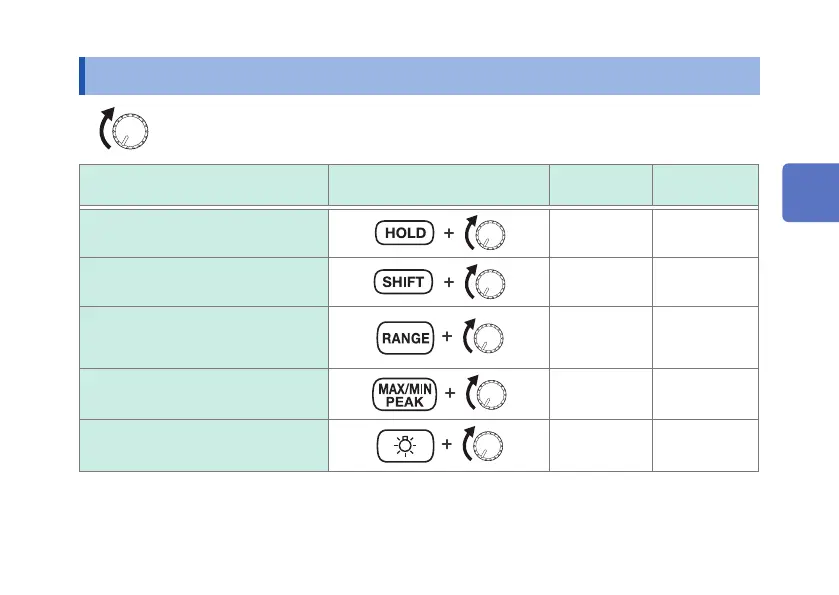Select the rotary knob next to MAX/MIN PEAK
Image resolution: width=839 pixels, height=595 pixels.
tap(491, 396)
